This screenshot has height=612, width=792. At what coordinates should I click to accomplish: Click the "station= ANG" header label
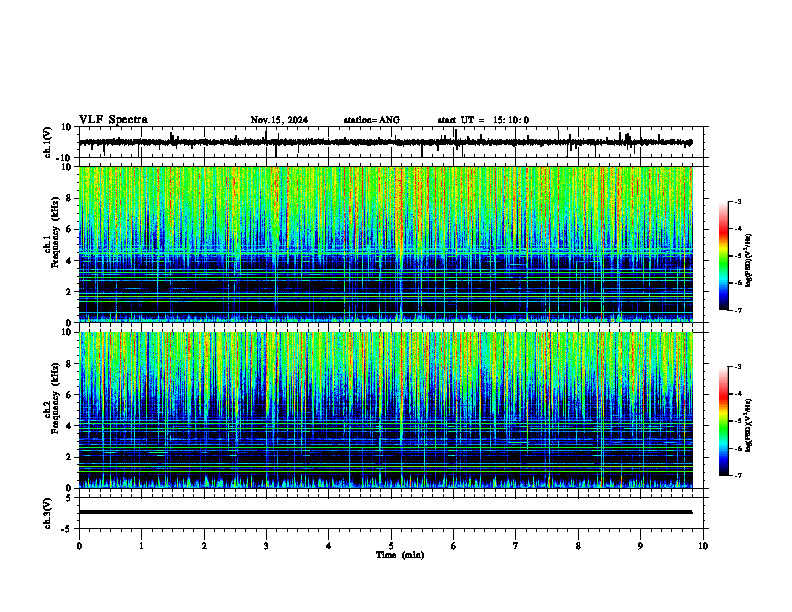coord(372,120)
